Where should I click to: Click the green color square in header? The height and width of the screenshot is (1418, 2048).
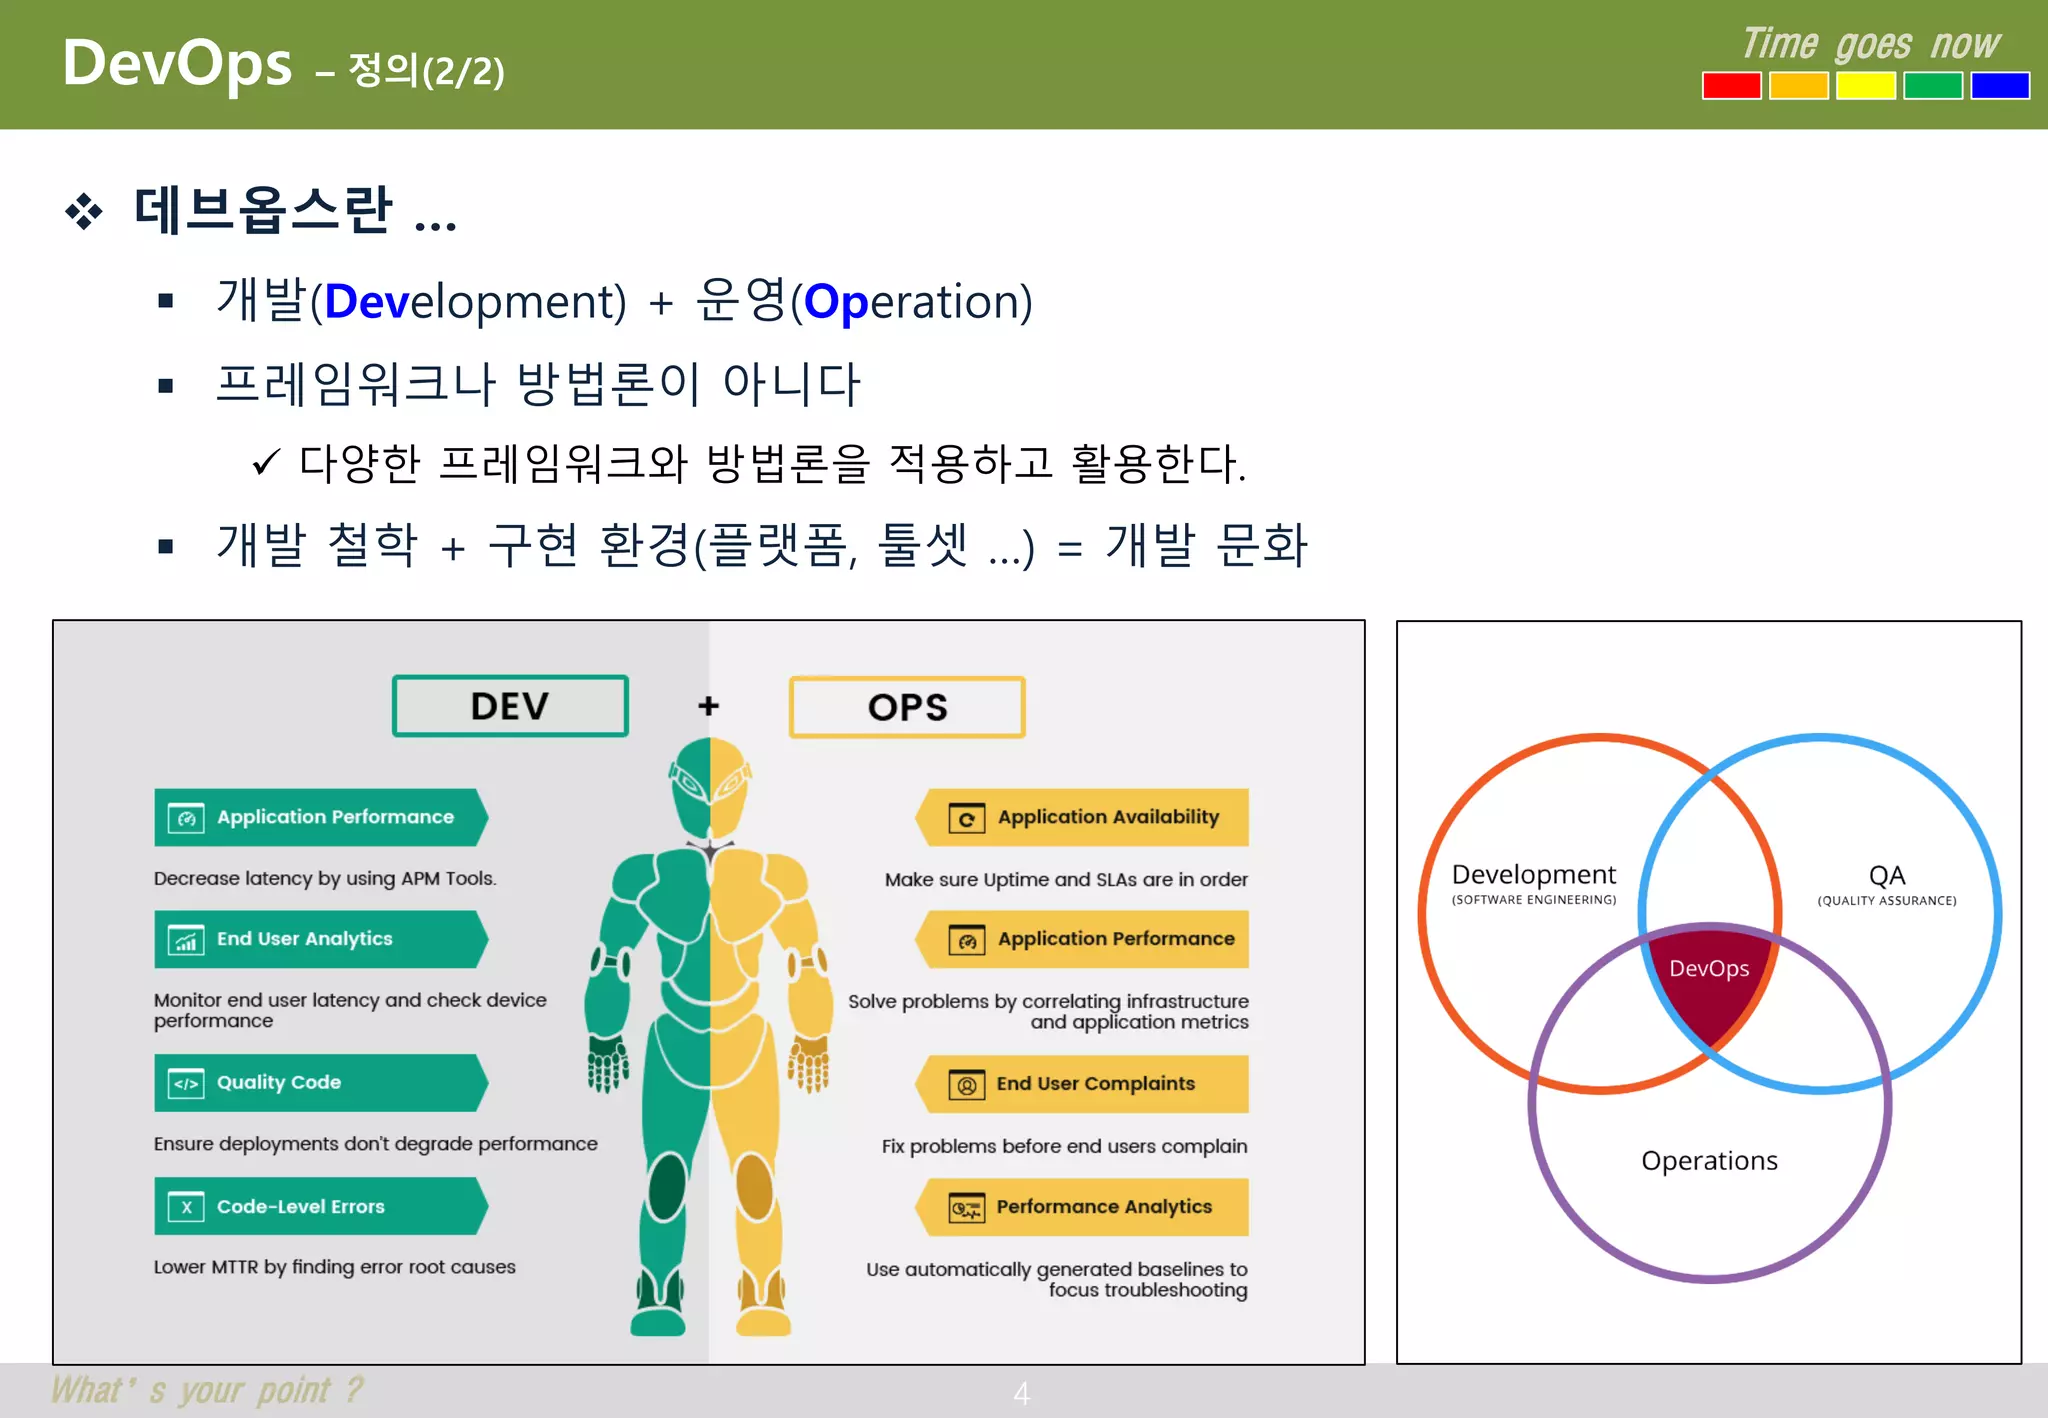coord(1932,86)
